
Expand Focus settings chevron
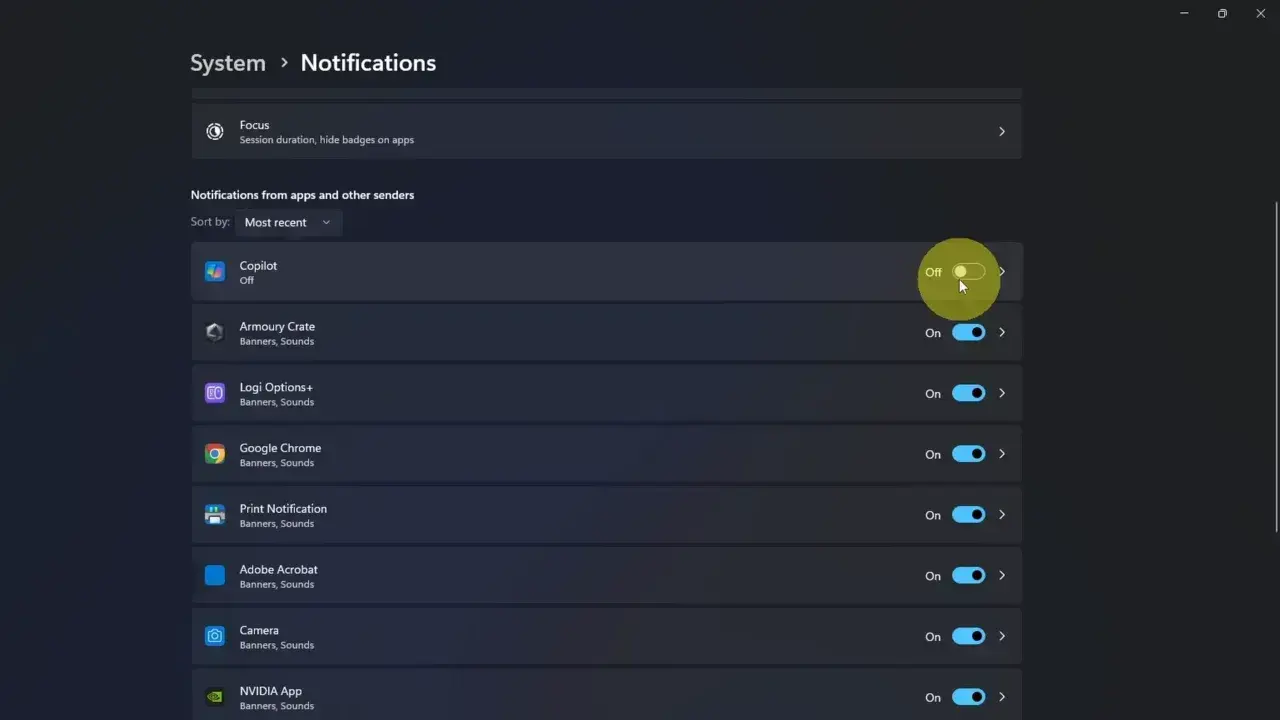(x=1002, y=131)
